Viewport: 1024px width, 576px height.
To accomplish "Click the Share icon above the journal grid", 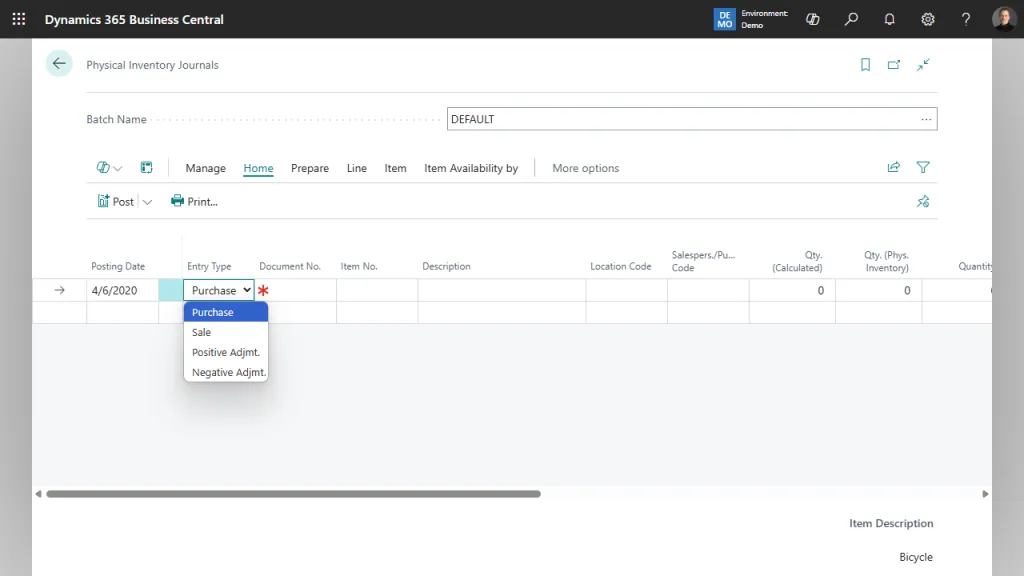I will point(893,167).
